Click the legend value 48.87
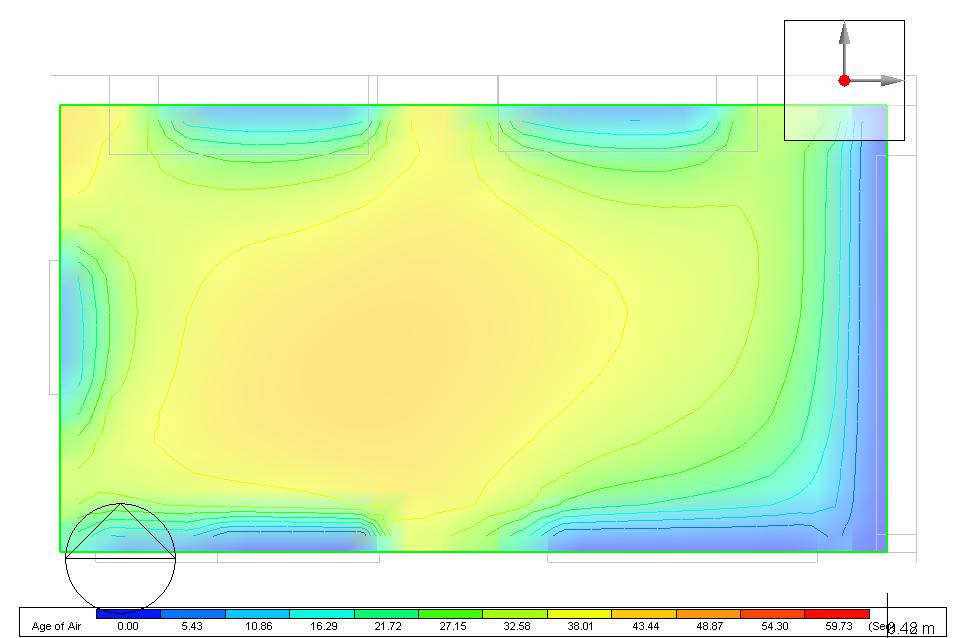 pyautogui.click(x=709, y=626)
